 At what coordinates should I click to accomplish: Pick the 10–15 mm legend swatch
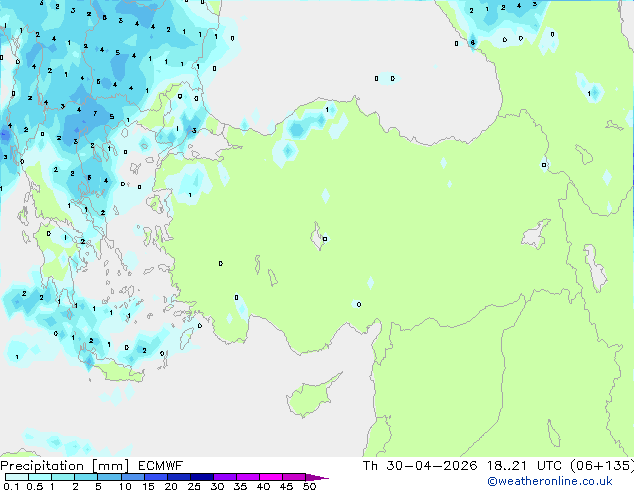coord(132,477)
